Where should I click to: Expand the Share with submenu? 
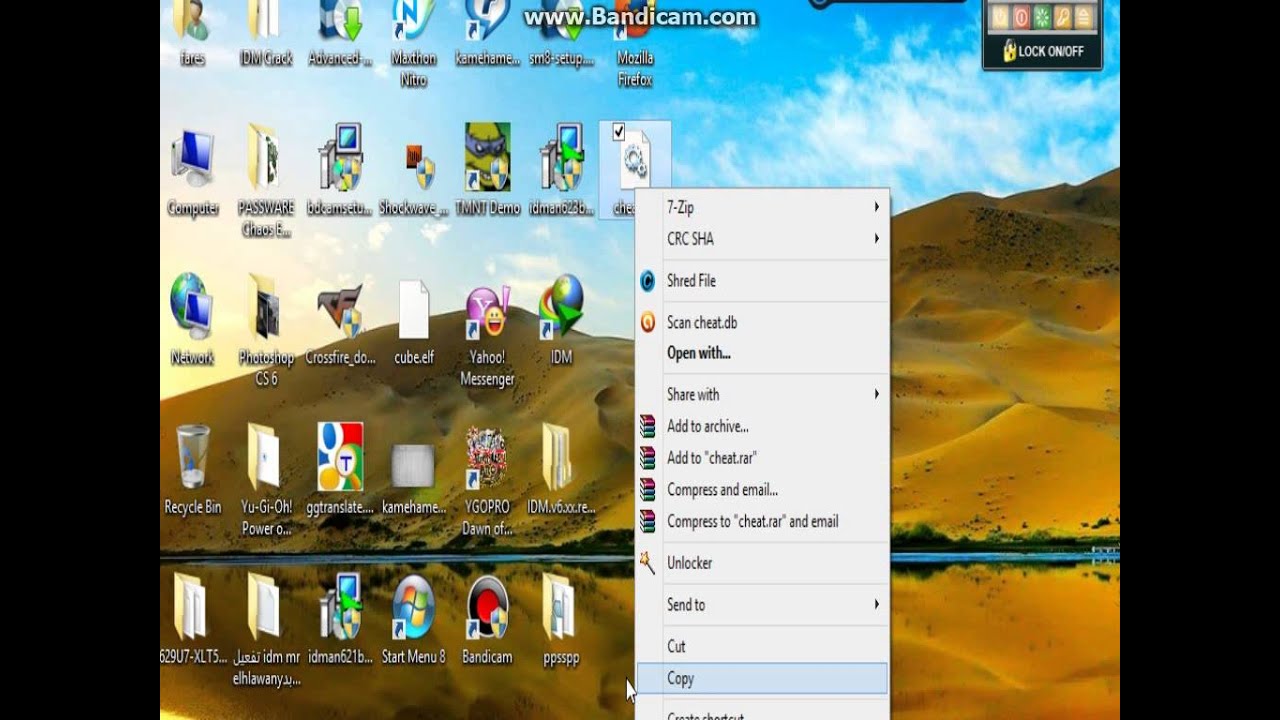(x=762, y=394)
